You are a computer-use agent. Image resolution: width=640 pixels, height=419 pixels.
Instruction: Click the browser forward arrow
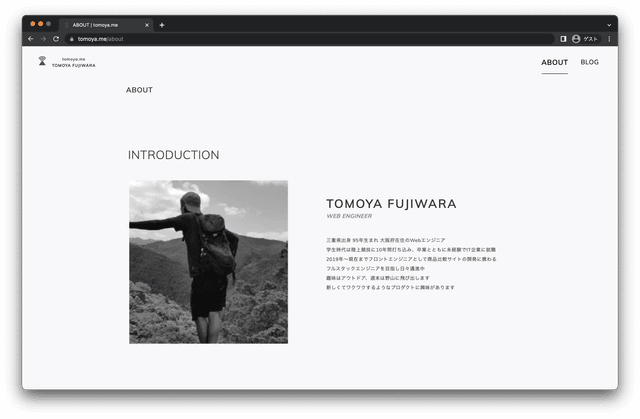[x=43, y=39]
